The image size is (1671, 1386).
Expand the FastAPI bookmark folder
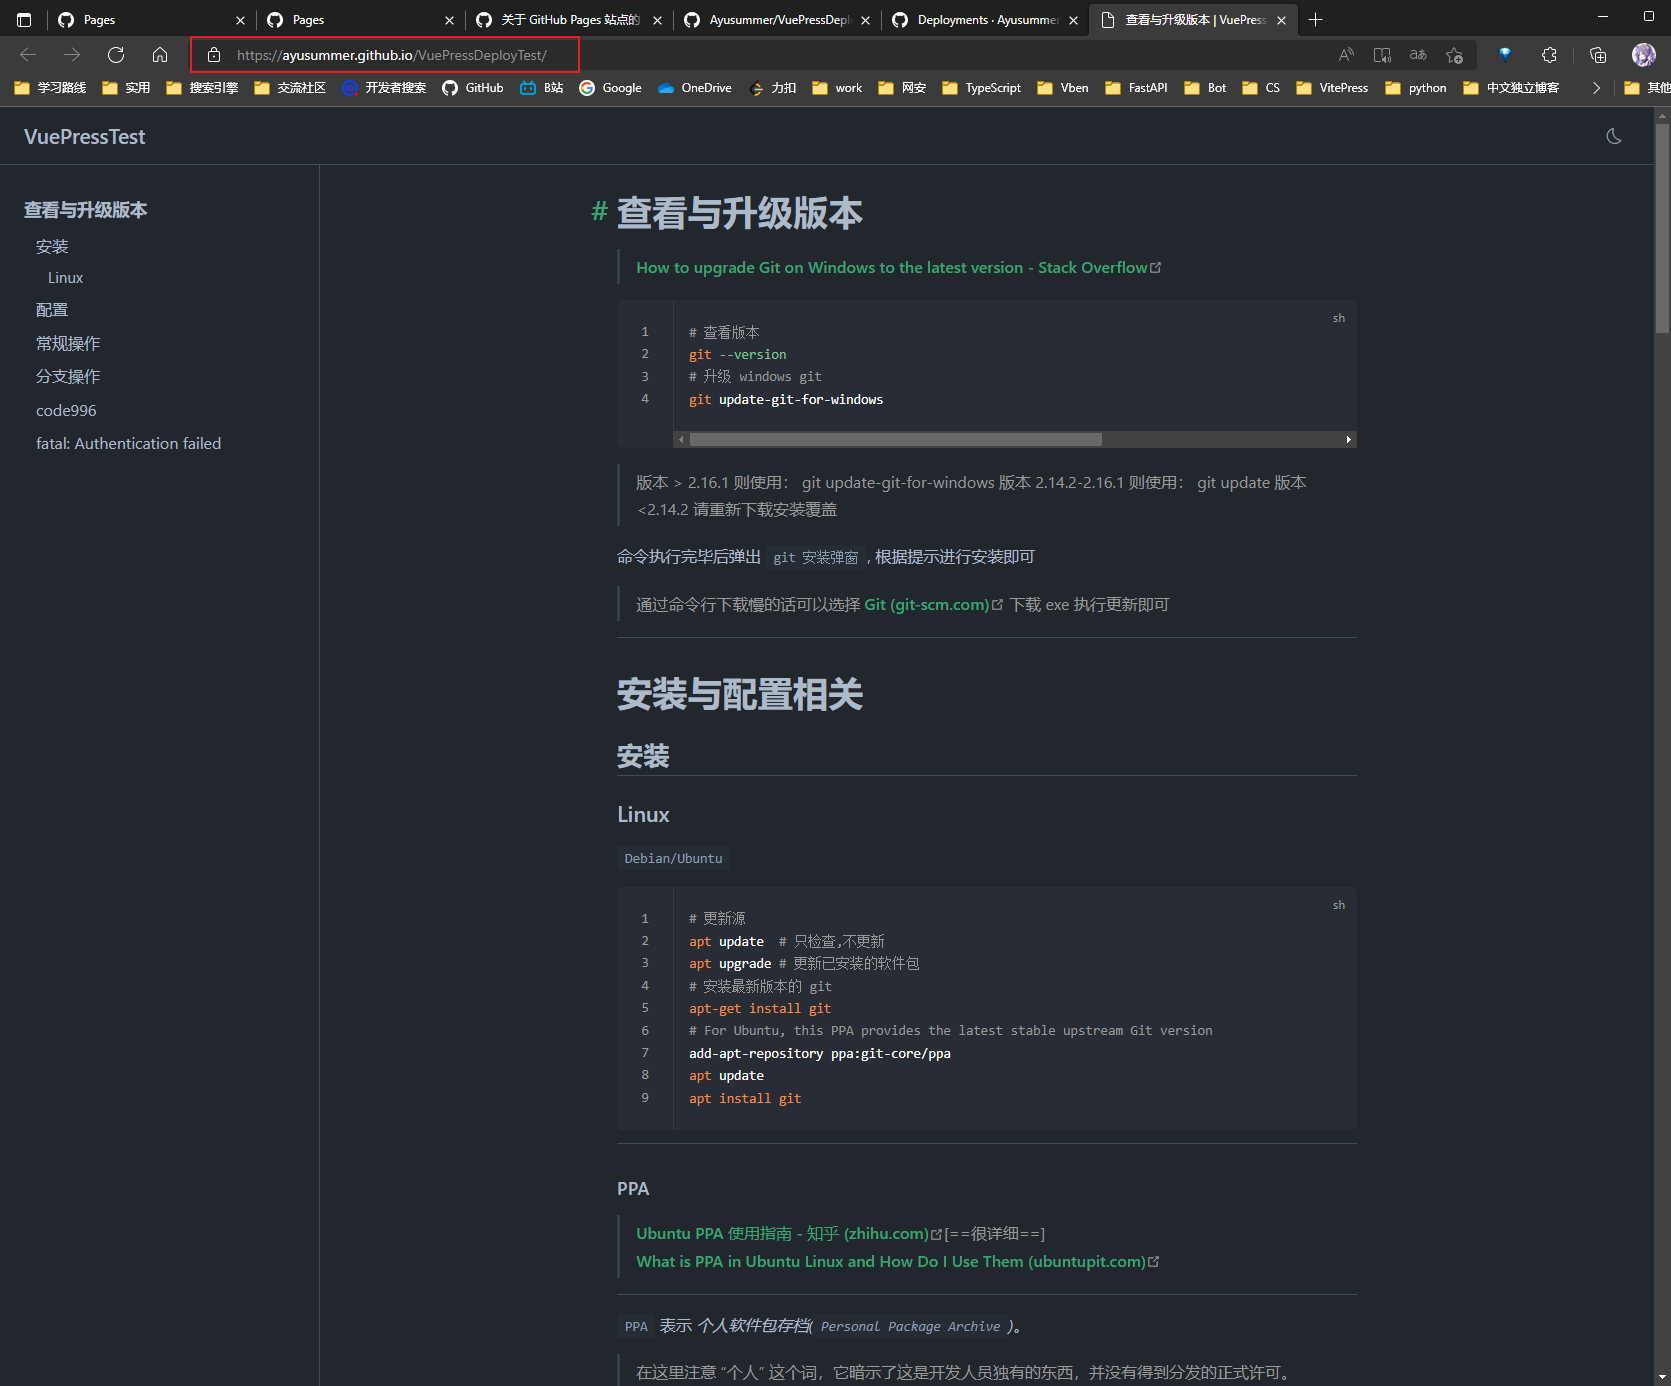point(1136,88)
